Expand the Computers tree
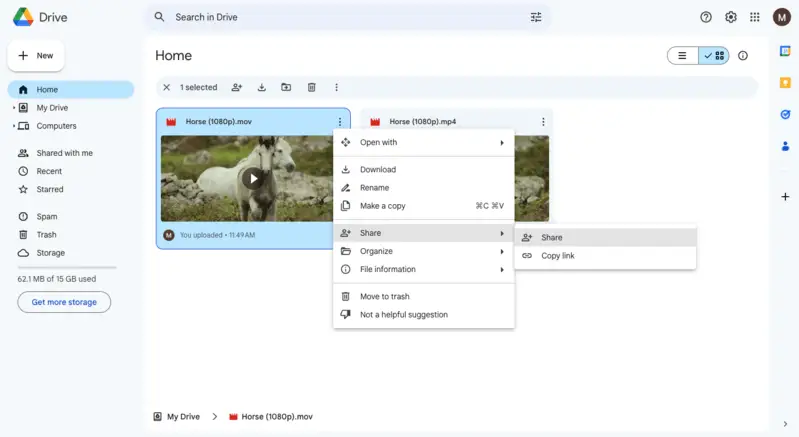 [x=14, y=126]
